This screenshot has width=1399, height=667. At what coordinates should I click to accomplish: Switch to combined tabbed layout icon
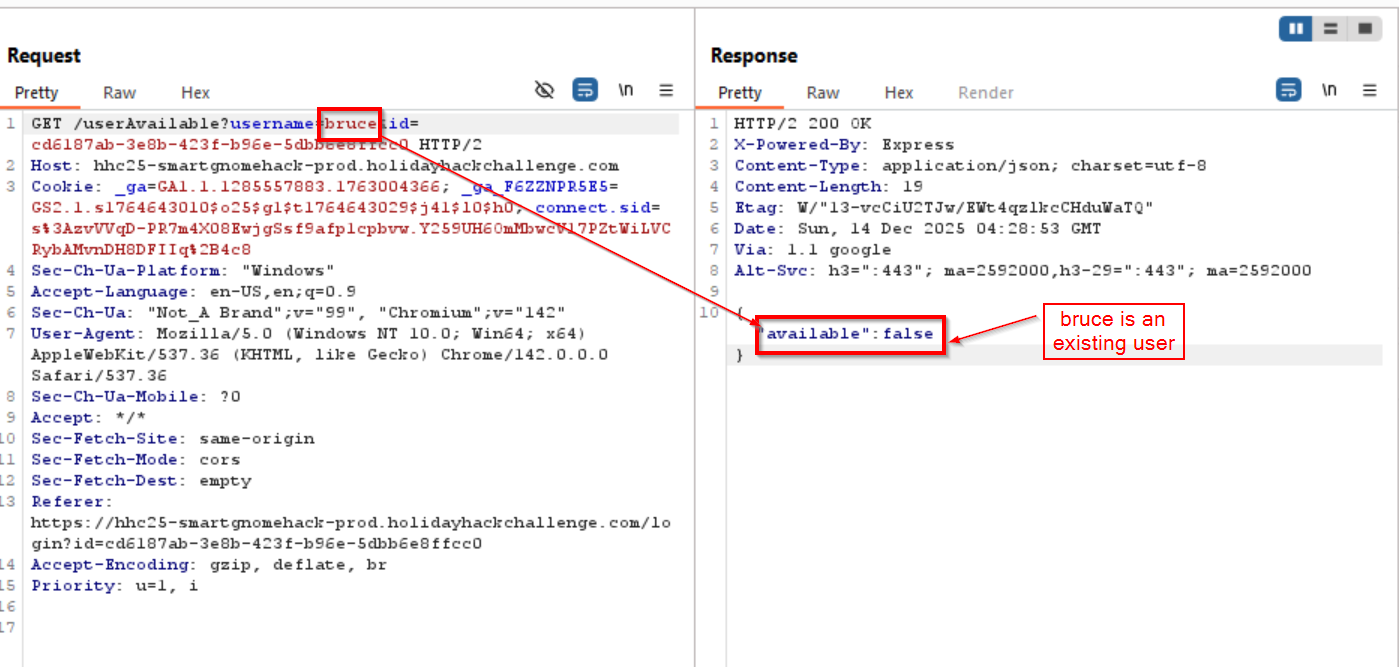(x=1363, y=29)
